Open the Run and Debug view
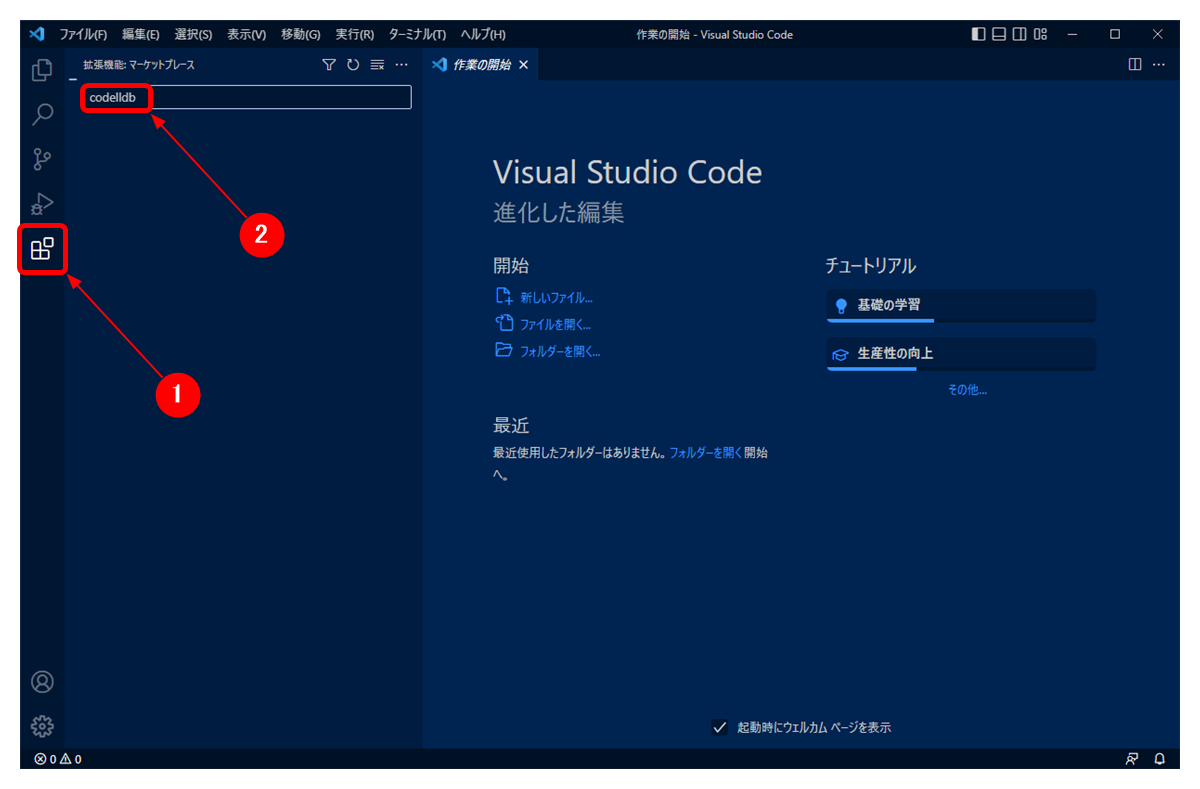Image resolution: width=1200 pixels, height=789 pixels. (x=42, y=203)
